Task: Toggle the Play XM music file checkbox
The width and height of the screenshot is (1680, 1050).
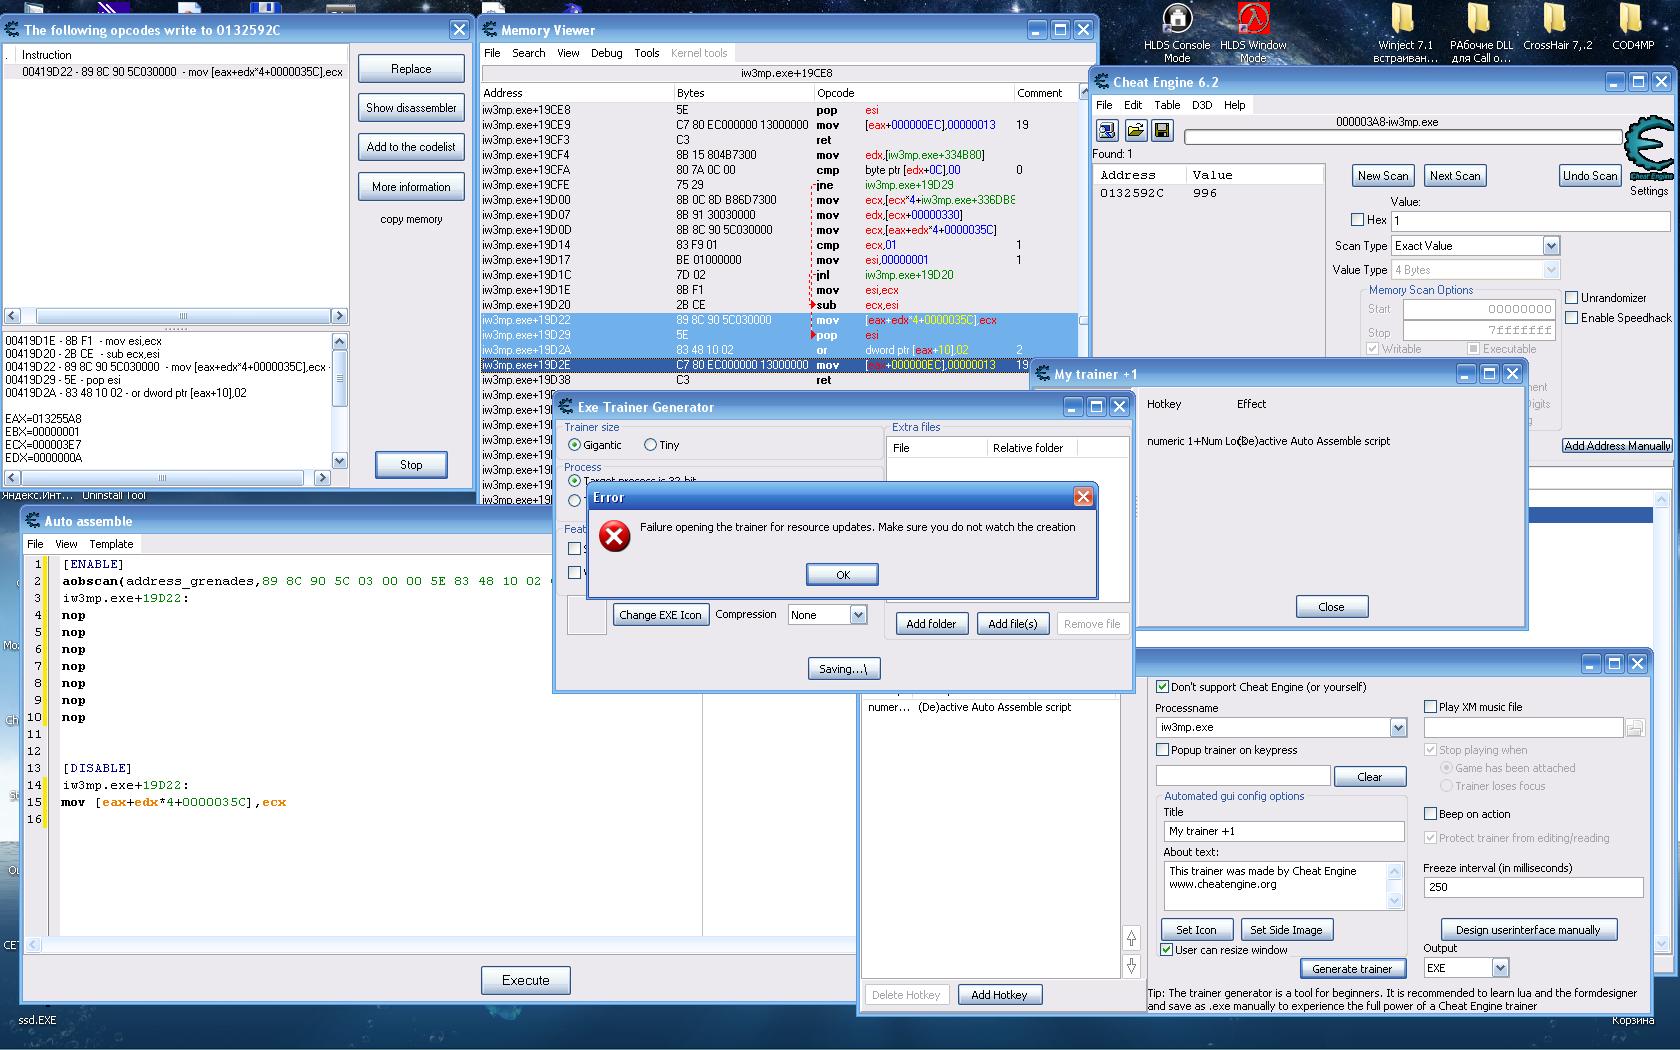Action: (1430, 707)
